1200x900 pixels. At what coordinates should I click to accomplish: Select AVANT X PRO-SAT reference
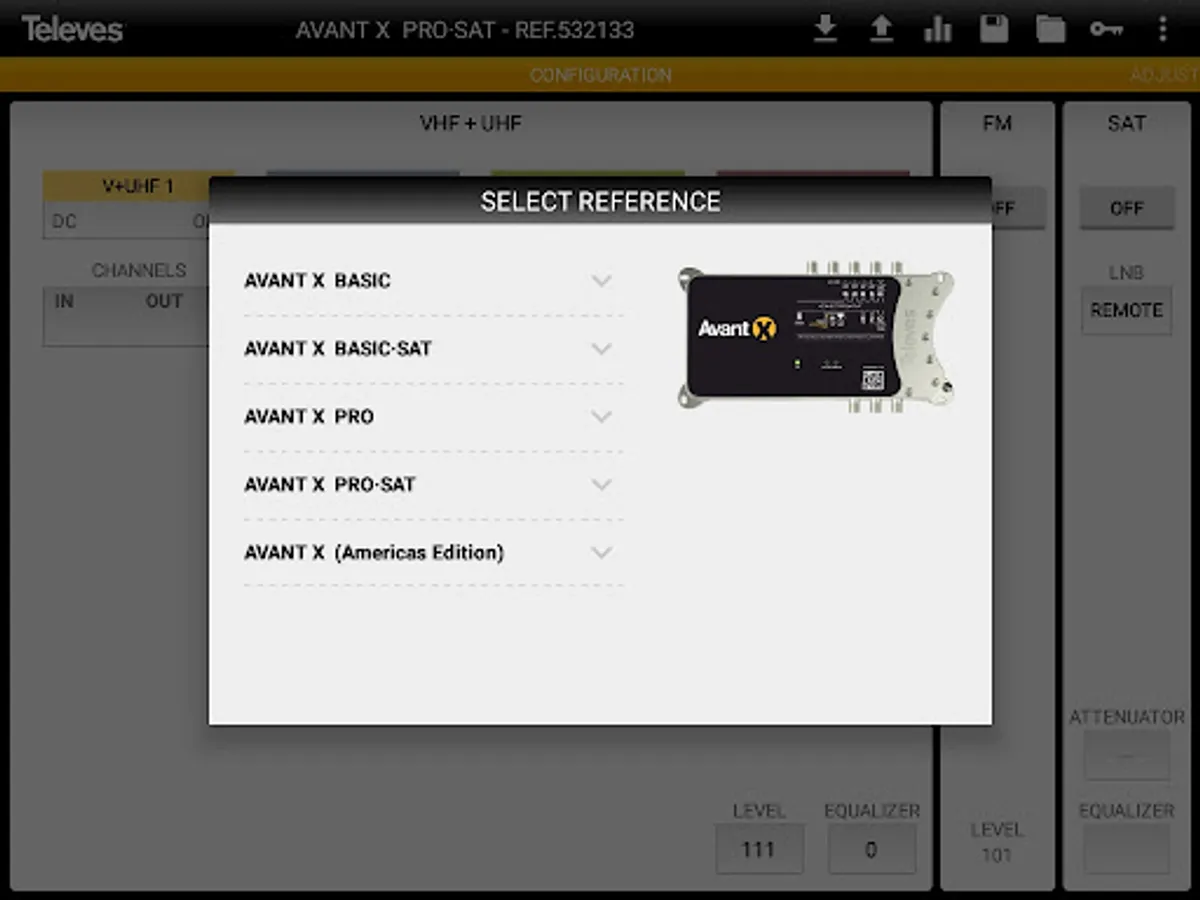tap(433, 484)
